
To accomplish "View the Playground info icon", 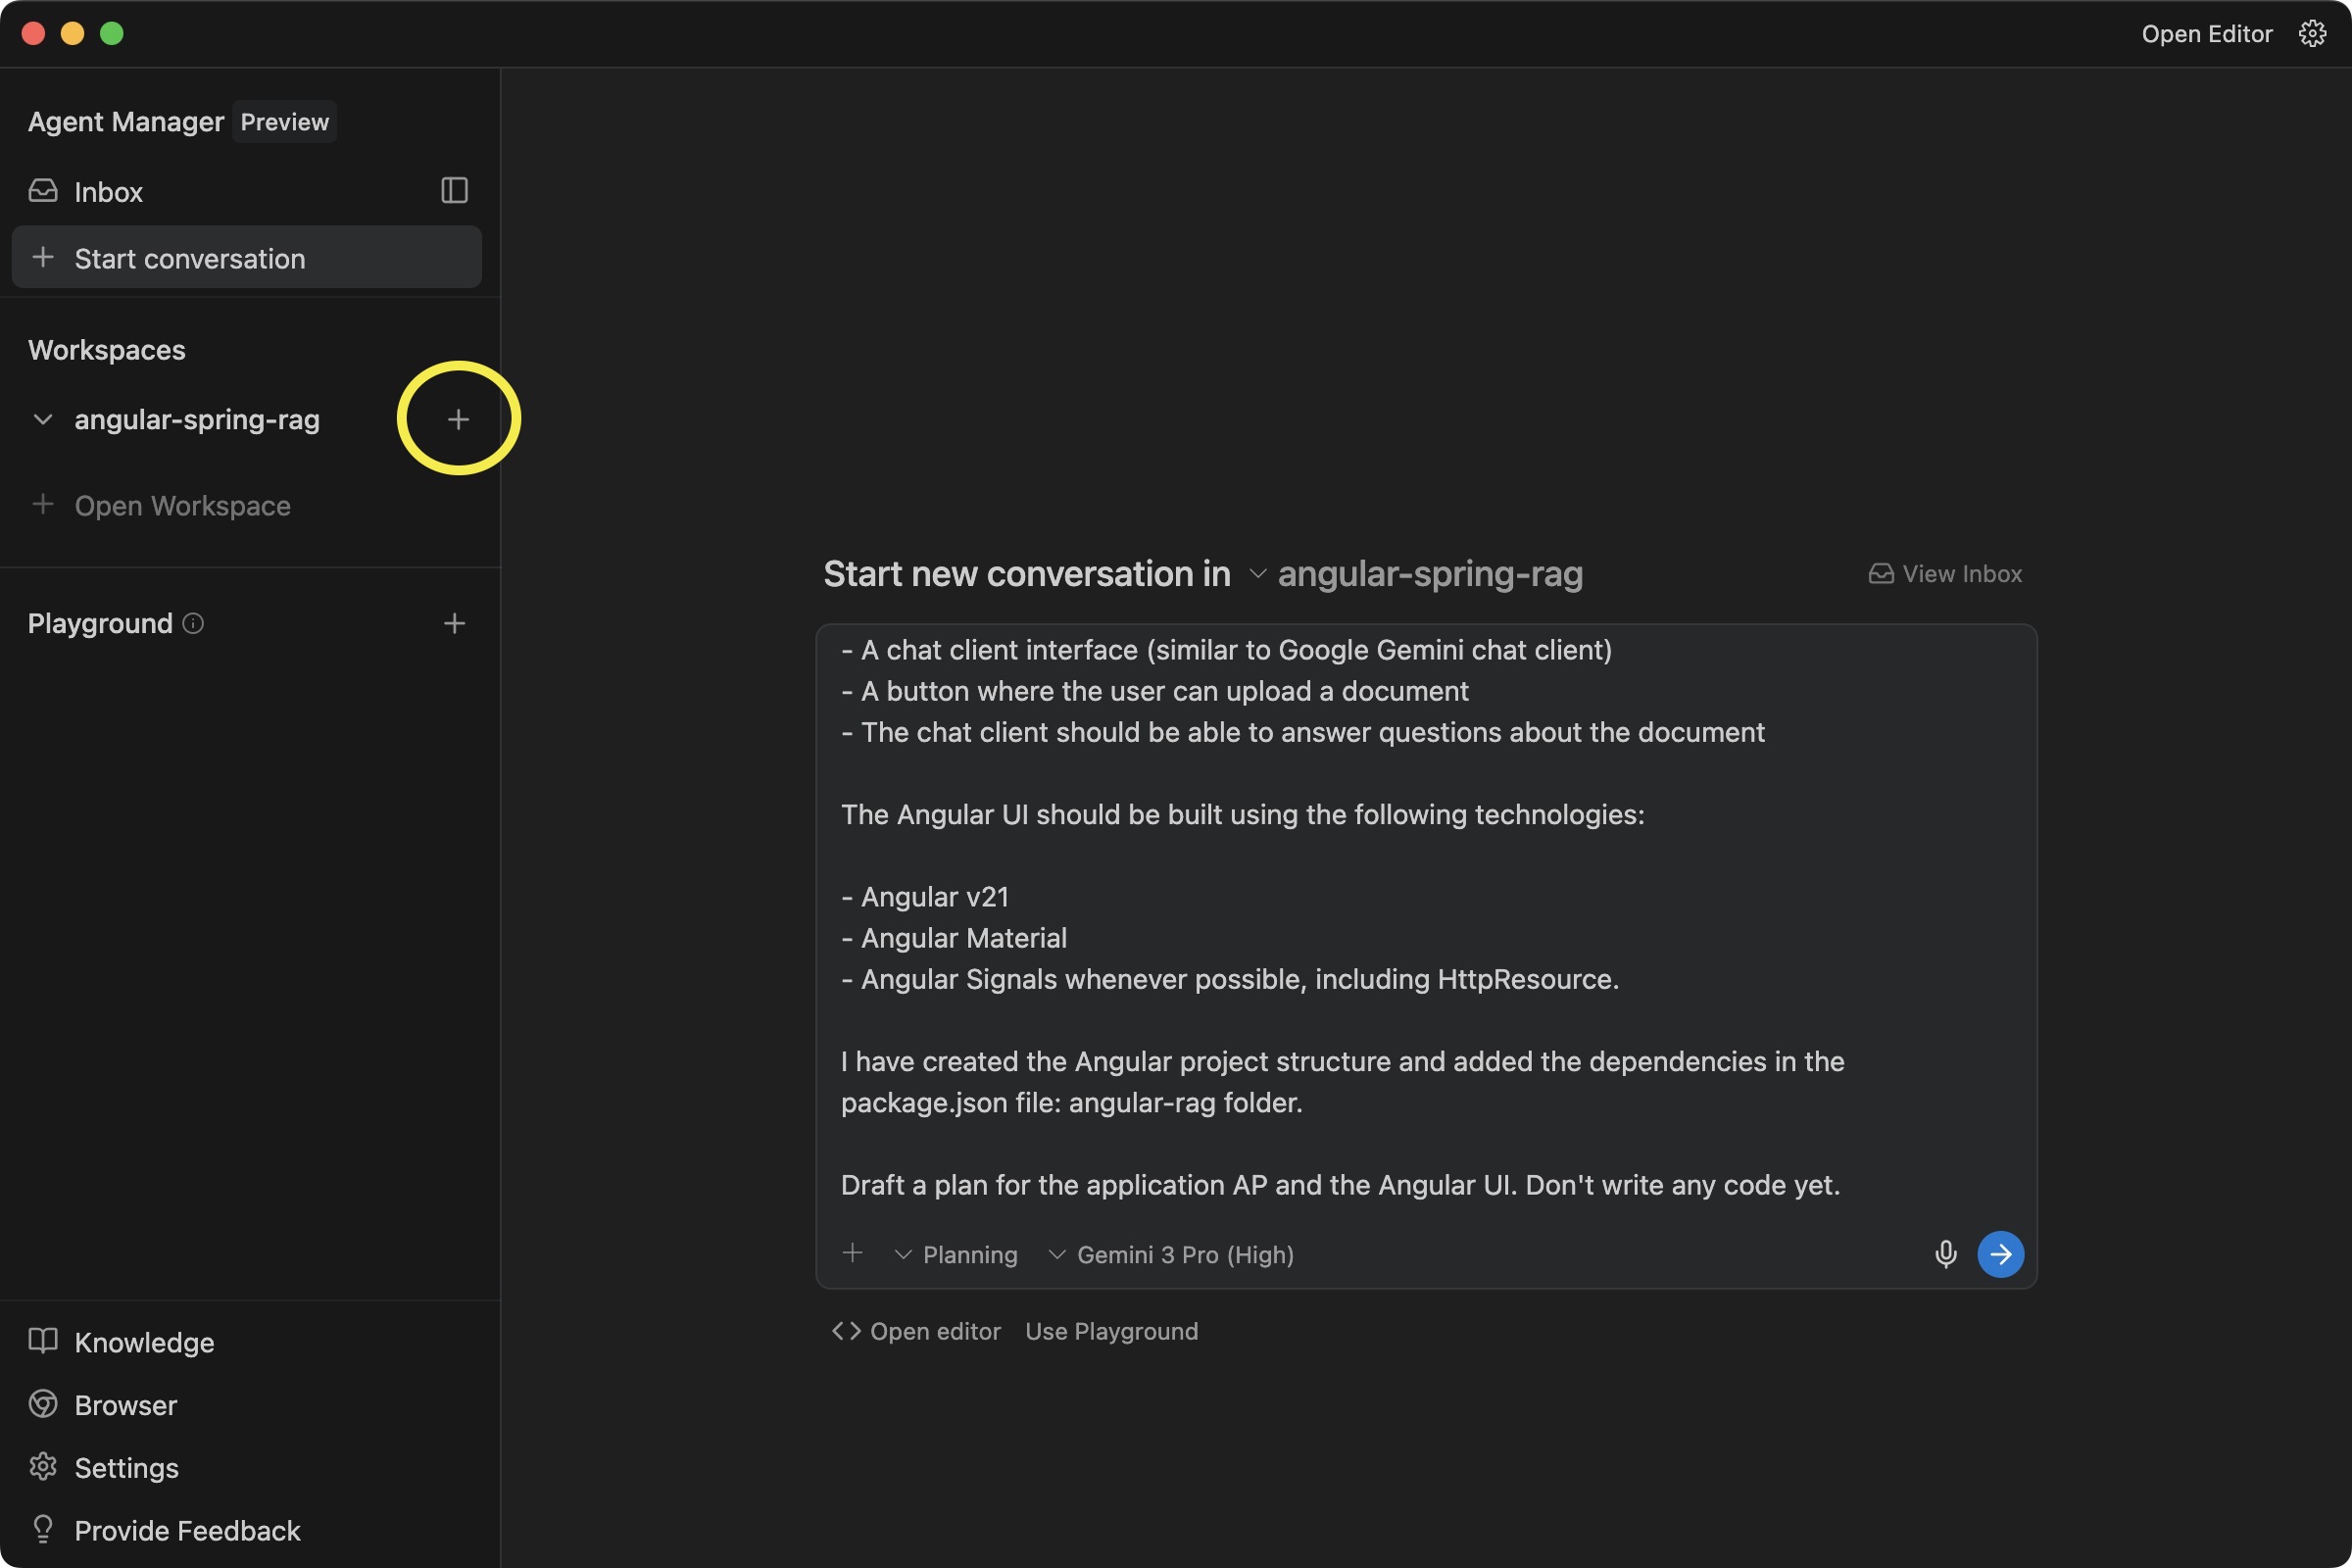I will pos(193,623).
